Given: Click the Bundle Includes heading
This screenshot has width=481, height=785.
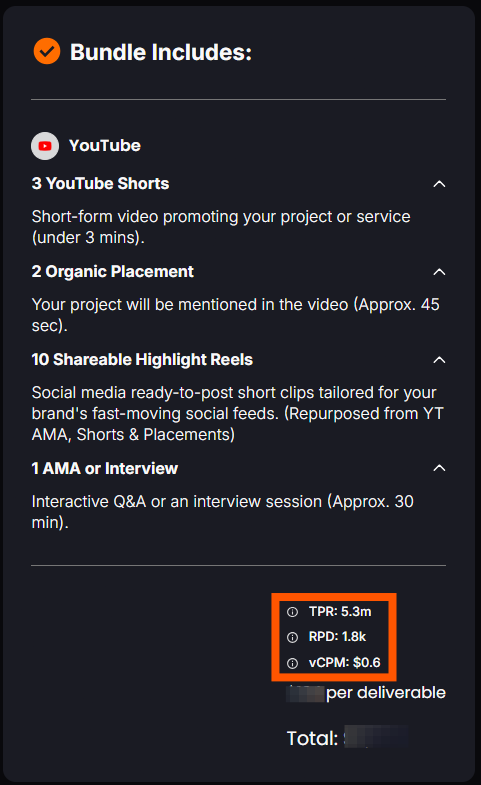Looking at the screenshot, I should coord(161,52).
